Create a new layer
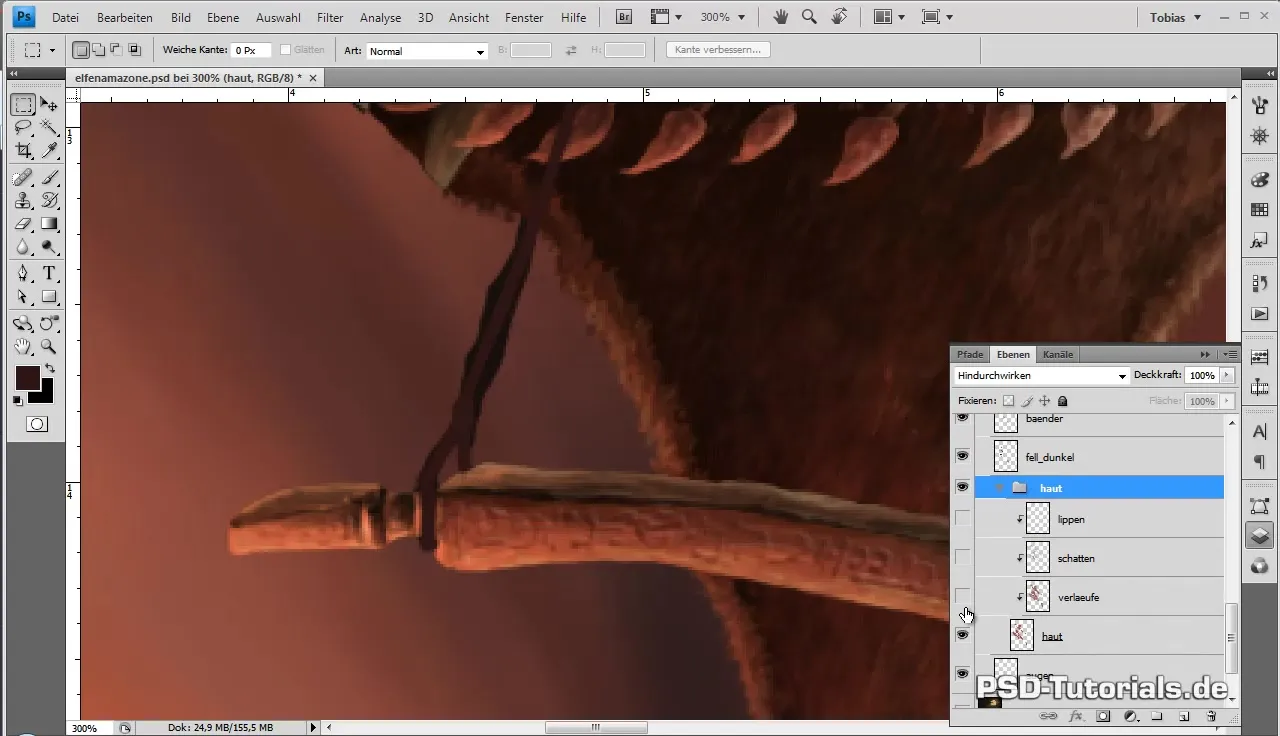1280x736 pixels. tap(1184, 716)
